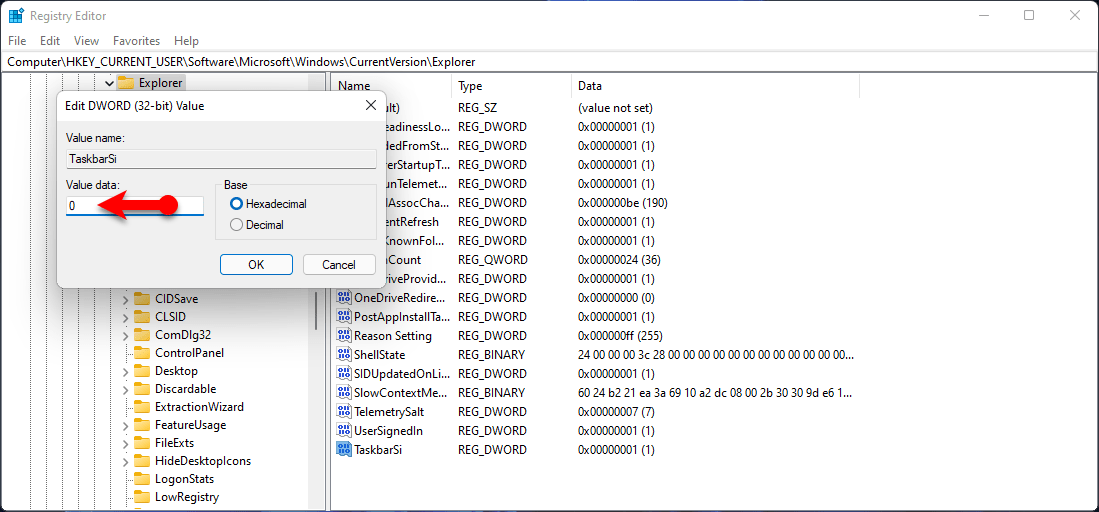Viewport: 1099px width, 512px height.
Task: Select the LowRegistry folder icon
Action: pyautogui.click(x=142, y=497)
